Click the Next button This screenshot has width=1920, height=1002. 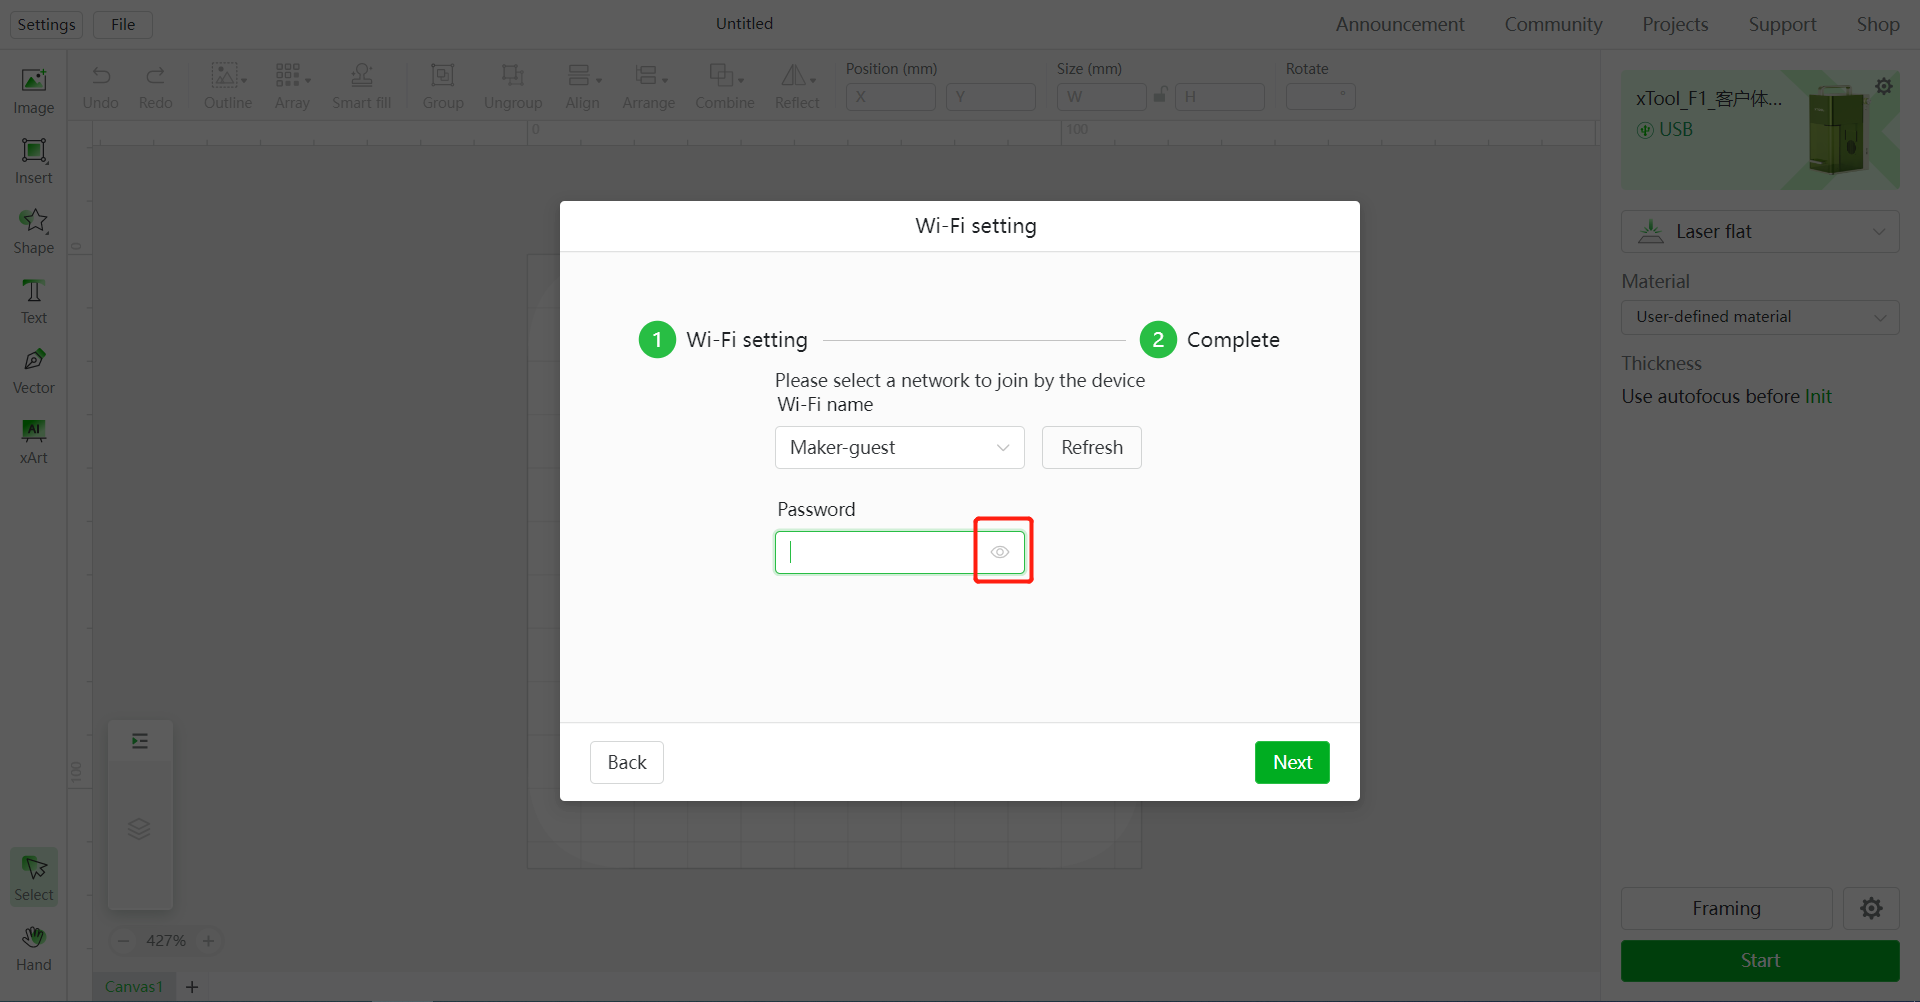[1292, 762]
